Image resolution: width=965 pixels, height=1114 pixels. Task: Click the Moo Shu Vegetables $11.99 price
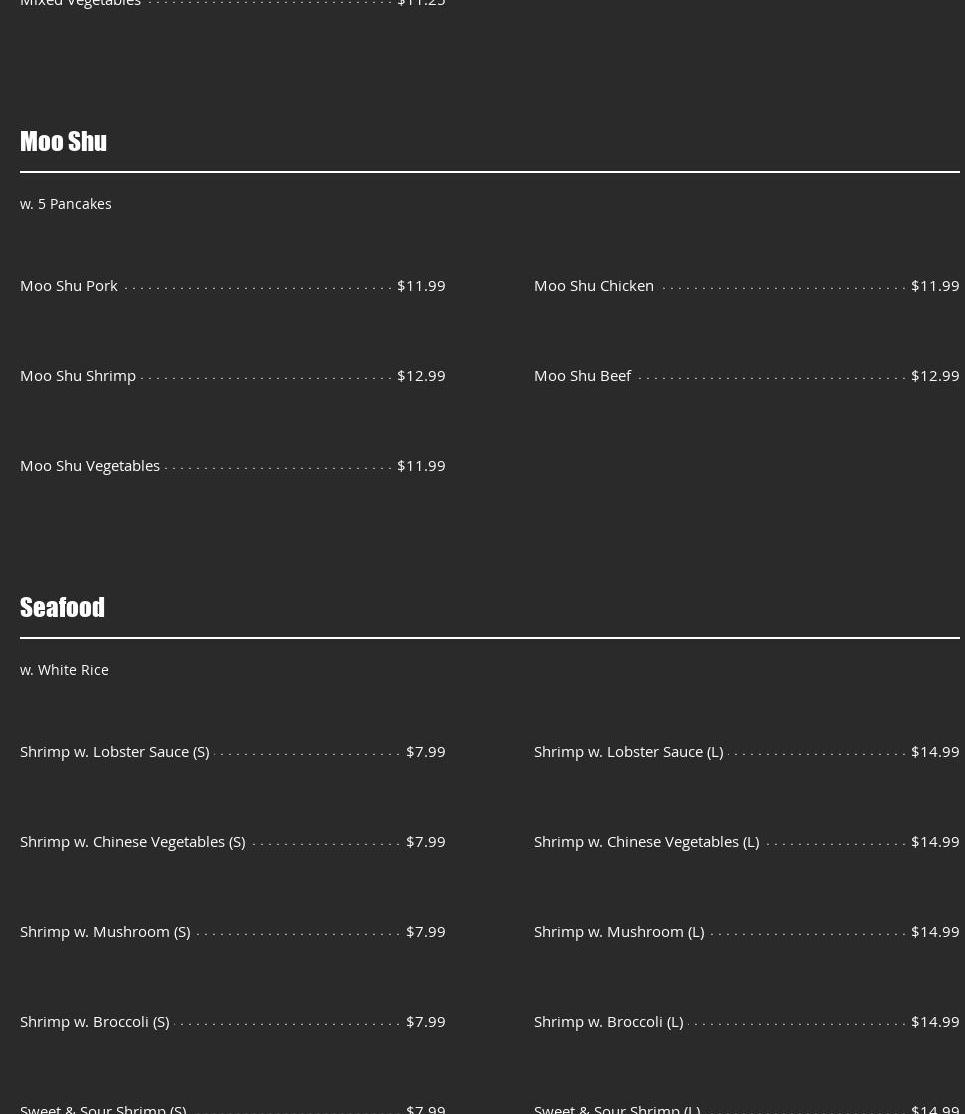point(421,465)
